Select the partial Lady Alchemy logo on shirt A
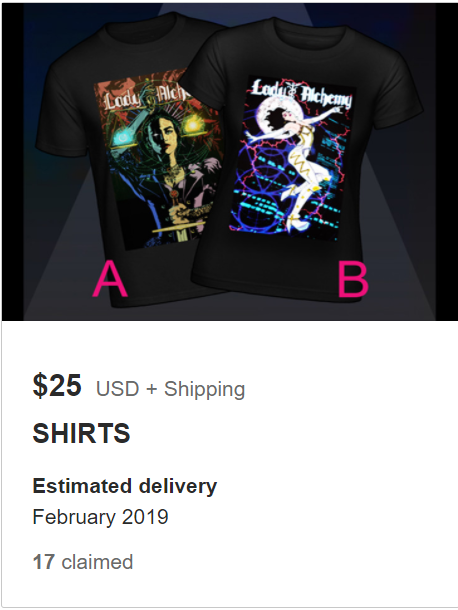 146,97
